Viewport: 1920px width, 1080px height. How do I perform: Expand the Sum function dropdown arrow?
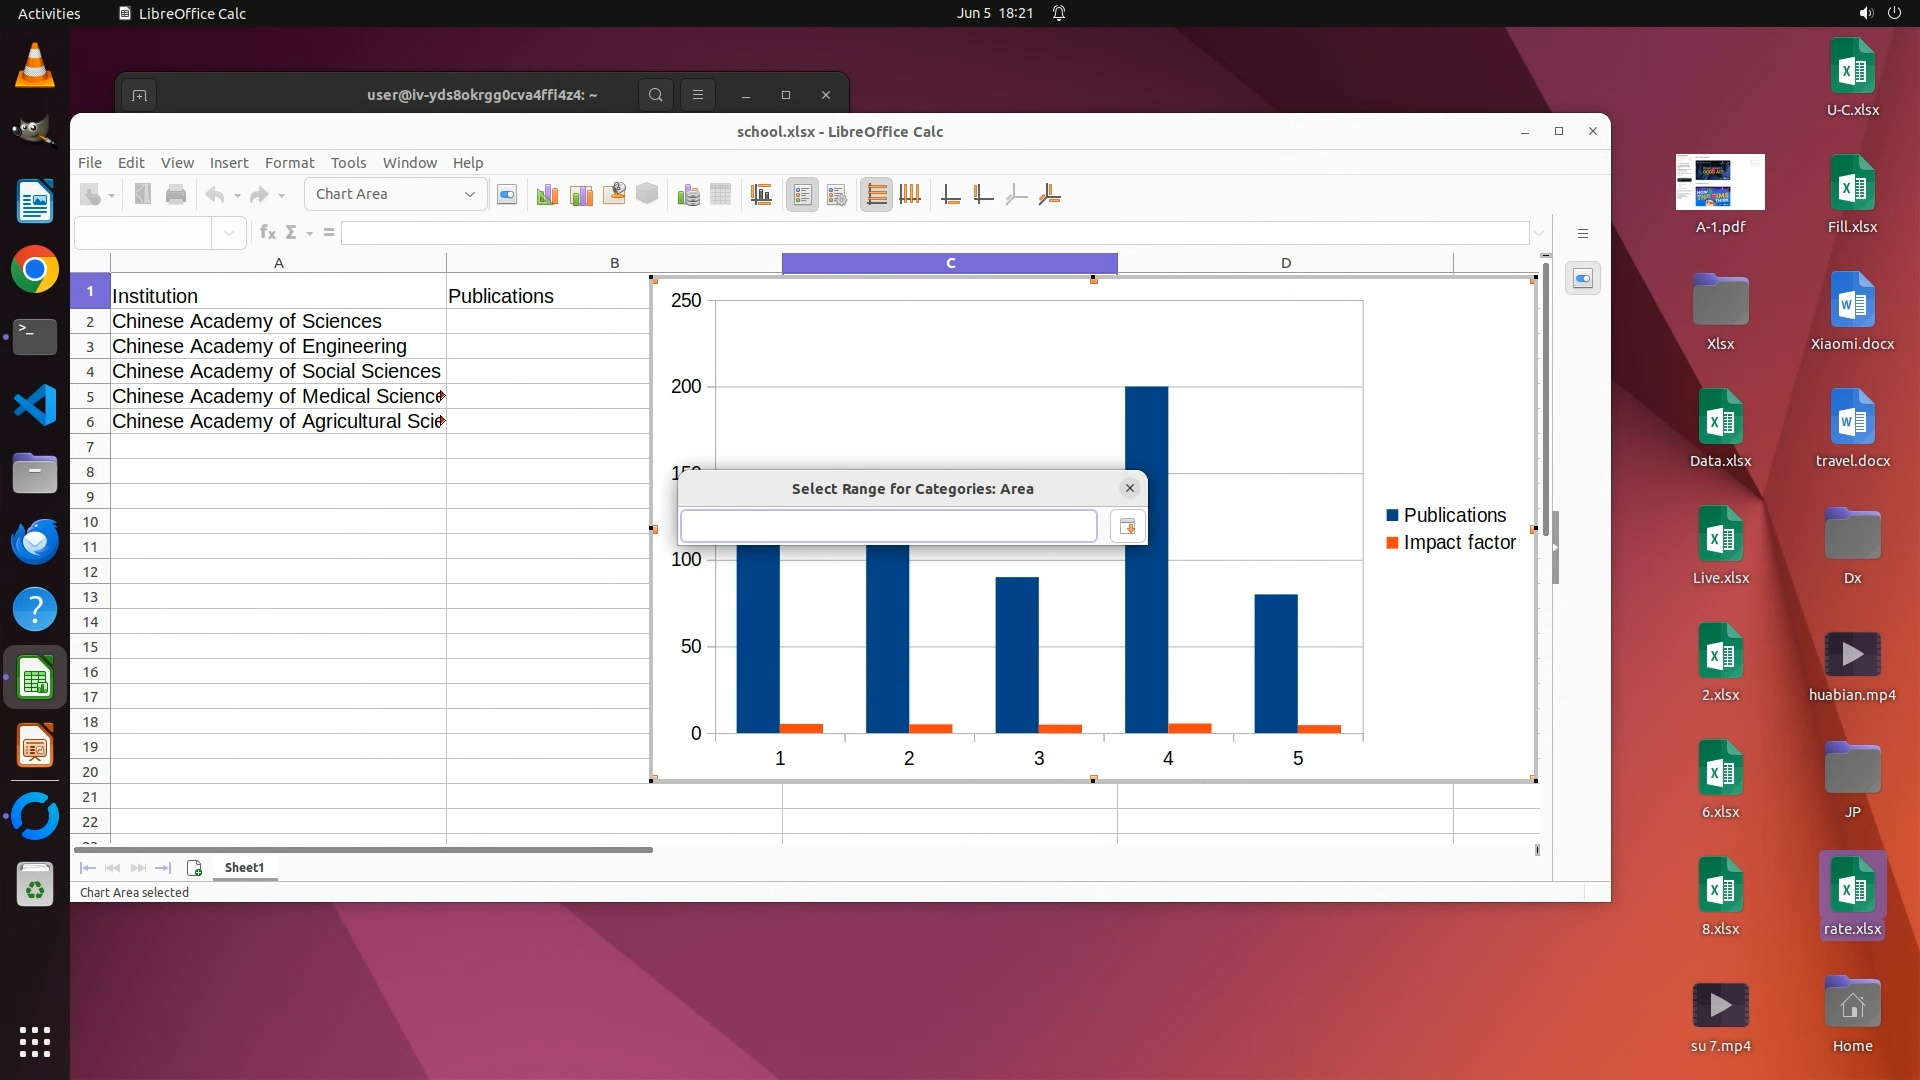[309, 233]
